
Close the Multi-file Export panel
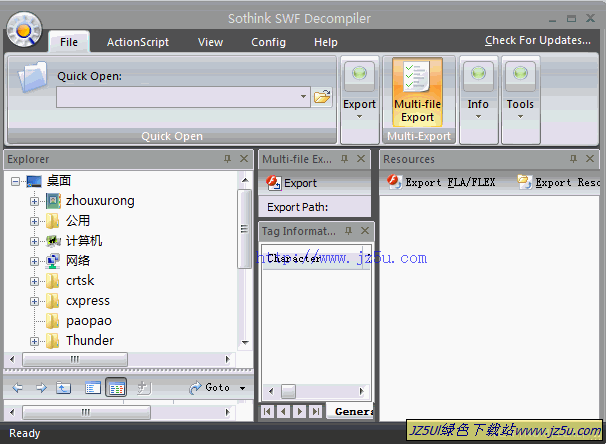click(x=361, y=159)
